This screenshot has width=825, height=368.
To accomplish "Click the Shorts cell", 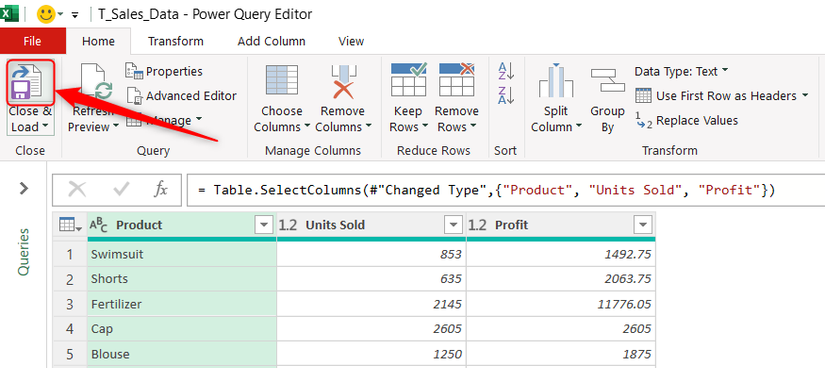I will [182, 279].
